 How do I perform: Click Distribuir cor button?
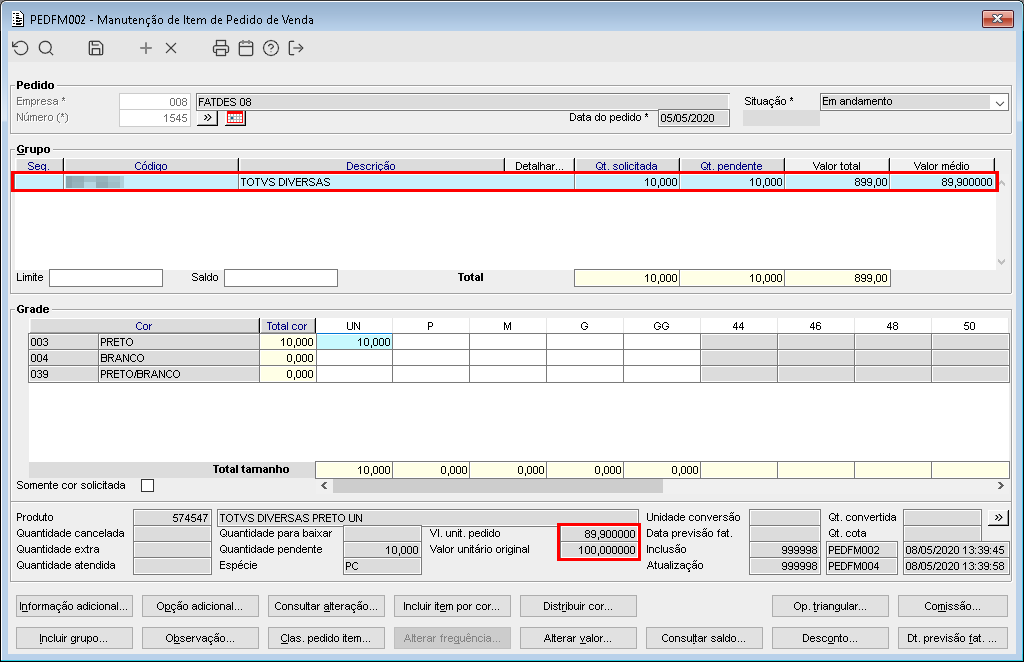click(x=578, y=607)
